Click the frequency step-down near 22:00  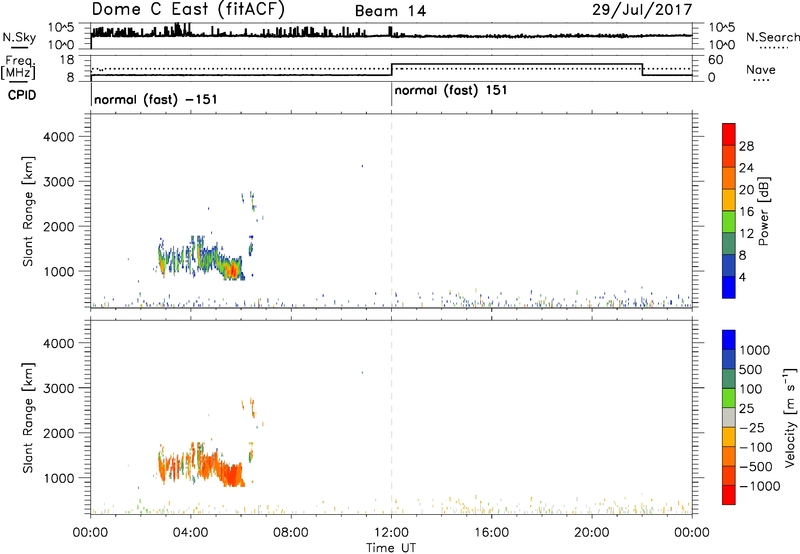[642, 69]
